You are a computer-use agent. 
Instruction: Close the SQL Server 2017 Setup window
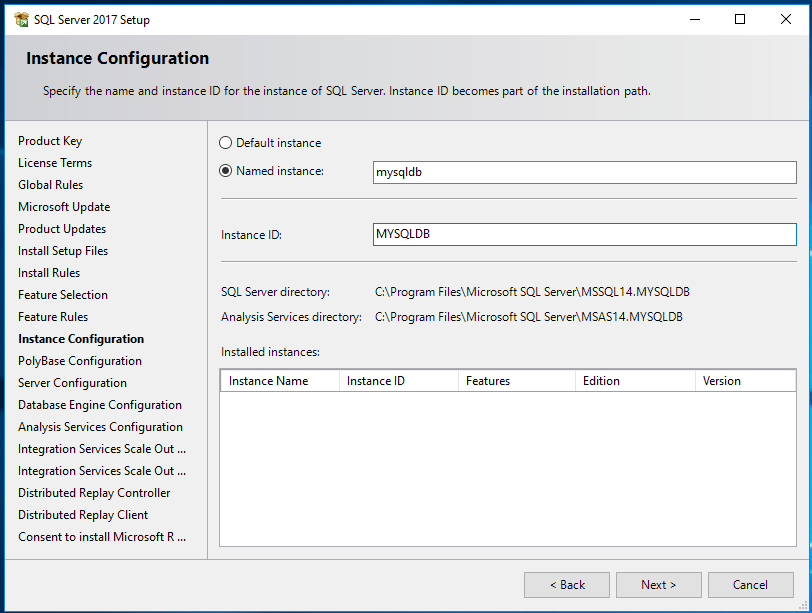coord(786,19)
